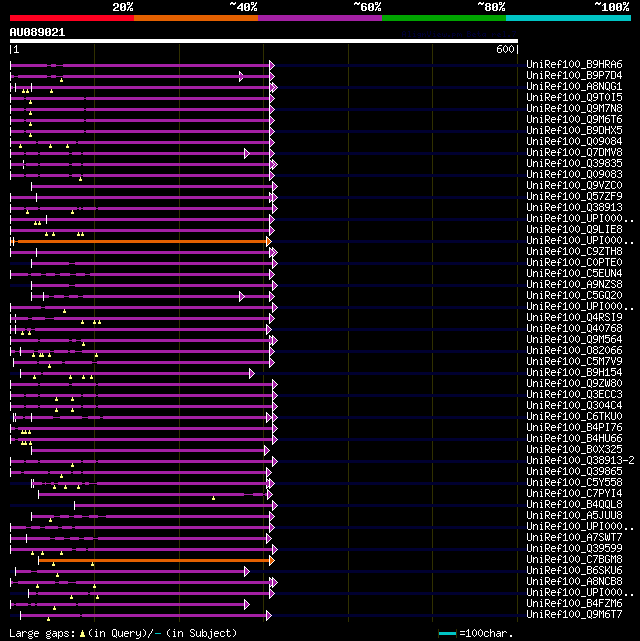Select the AU089021 query name

(x=37, y=32)
